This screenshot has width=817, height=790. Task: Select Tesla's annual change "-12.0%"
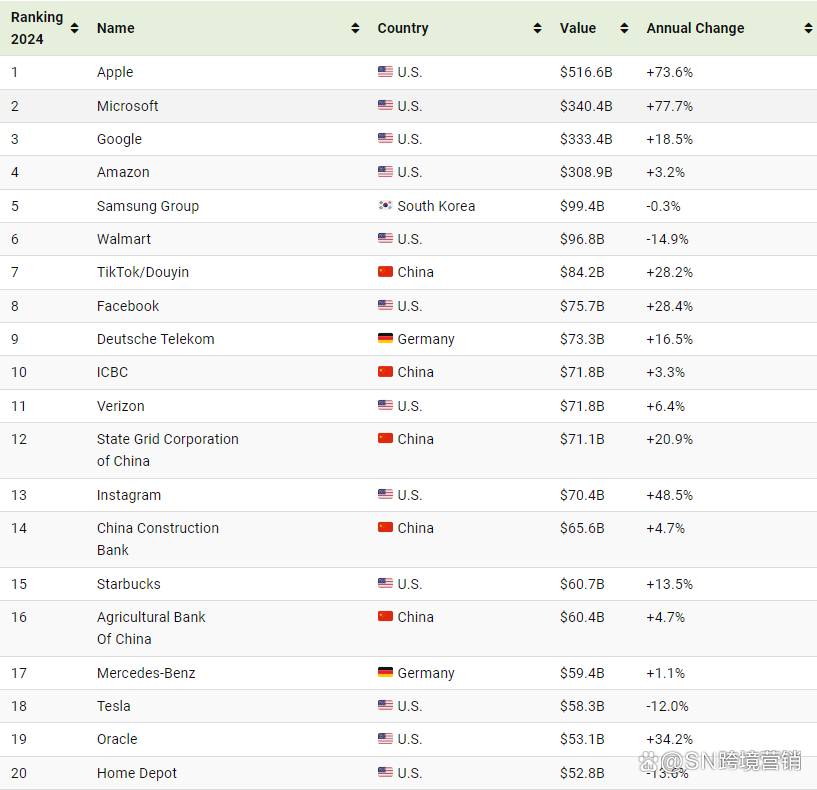tap(667, 706)
